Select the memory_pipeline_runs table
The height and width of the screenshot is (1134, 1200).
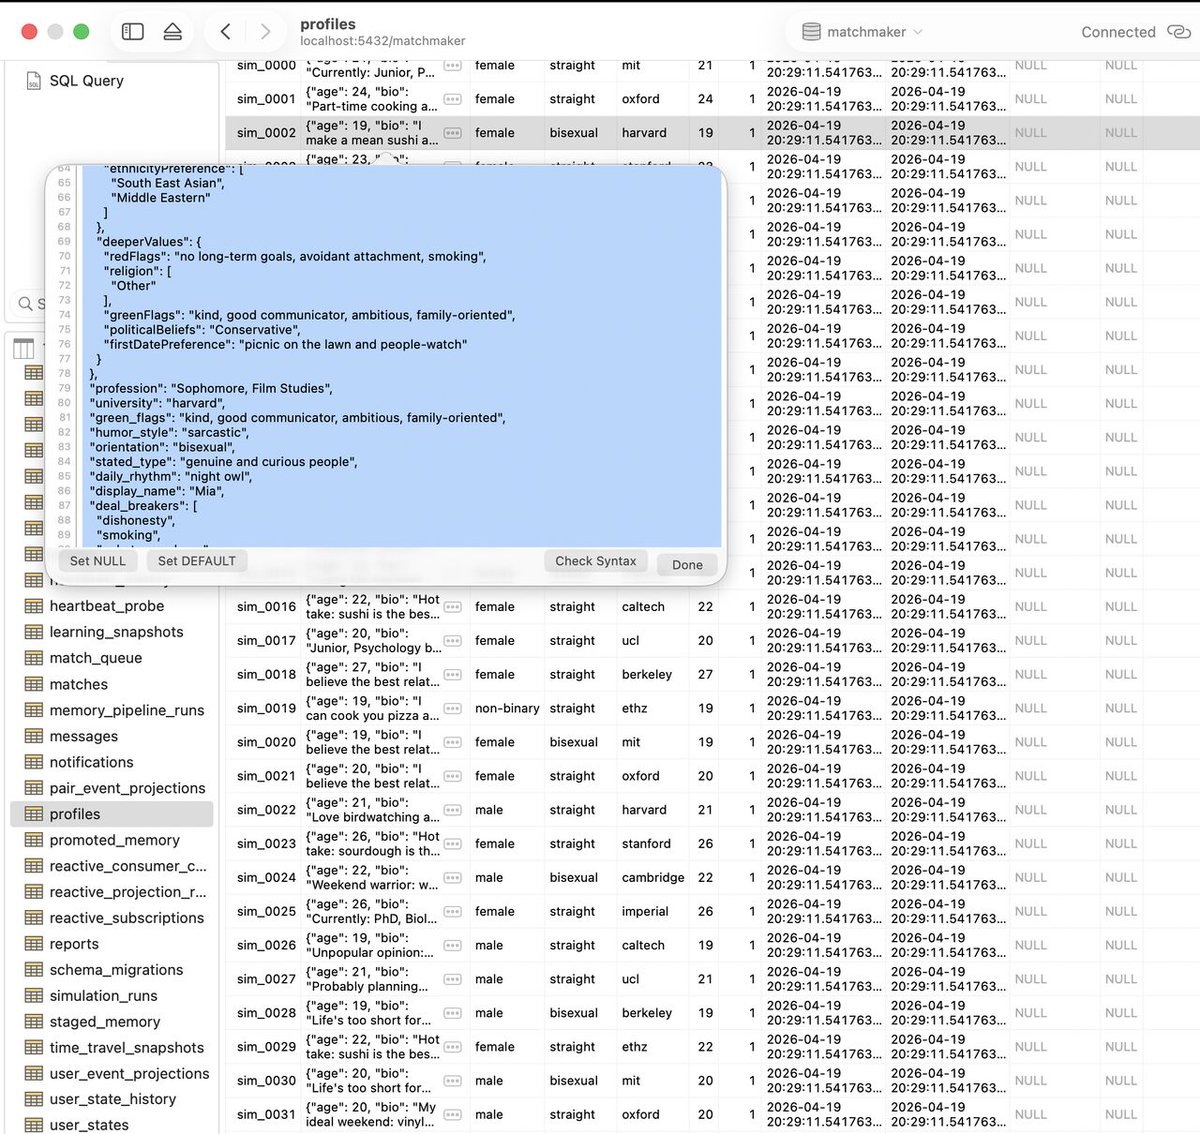pos(127,710)
